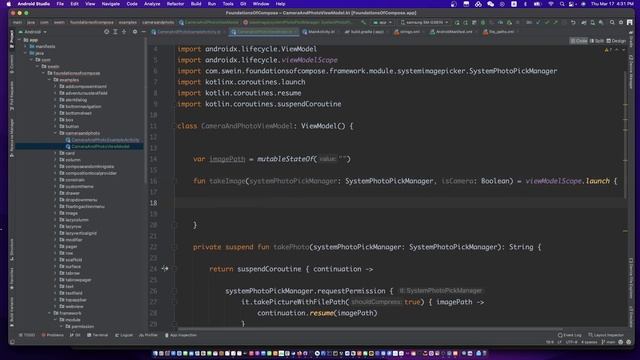Open the app run configuration dropdown
Viewport: 640px width, 360px height.
(382, 22)
